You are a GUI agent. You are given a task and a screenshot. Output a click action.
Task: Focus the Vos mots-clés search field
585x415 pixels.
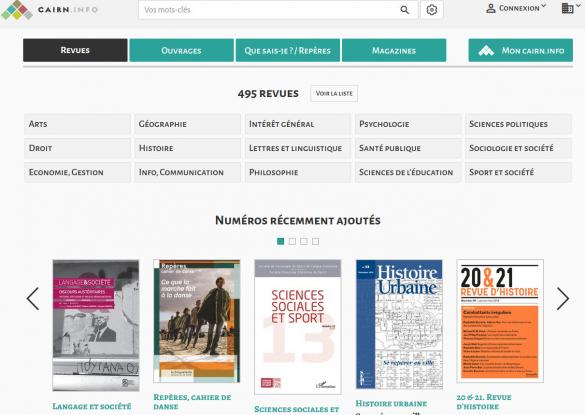tap(278, 10)
